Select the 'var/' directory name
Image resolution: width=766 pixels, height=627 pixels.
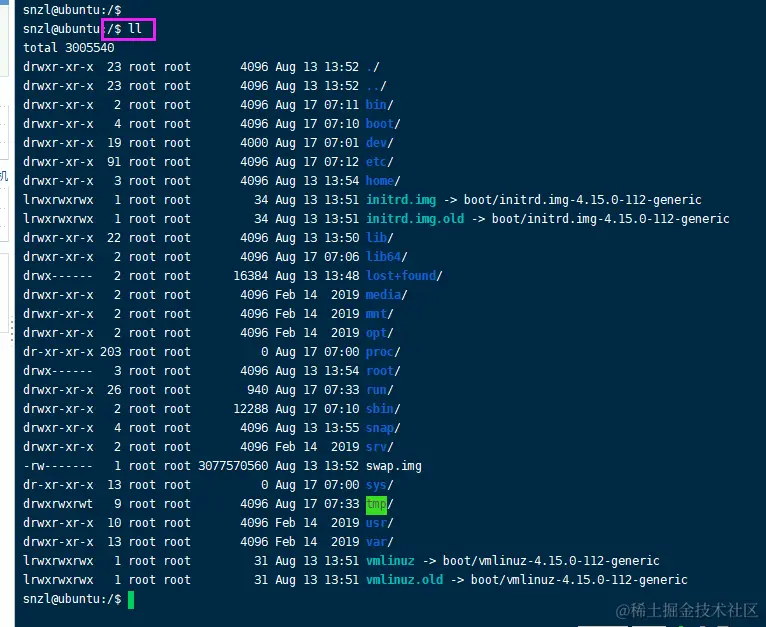coord(380,543)
